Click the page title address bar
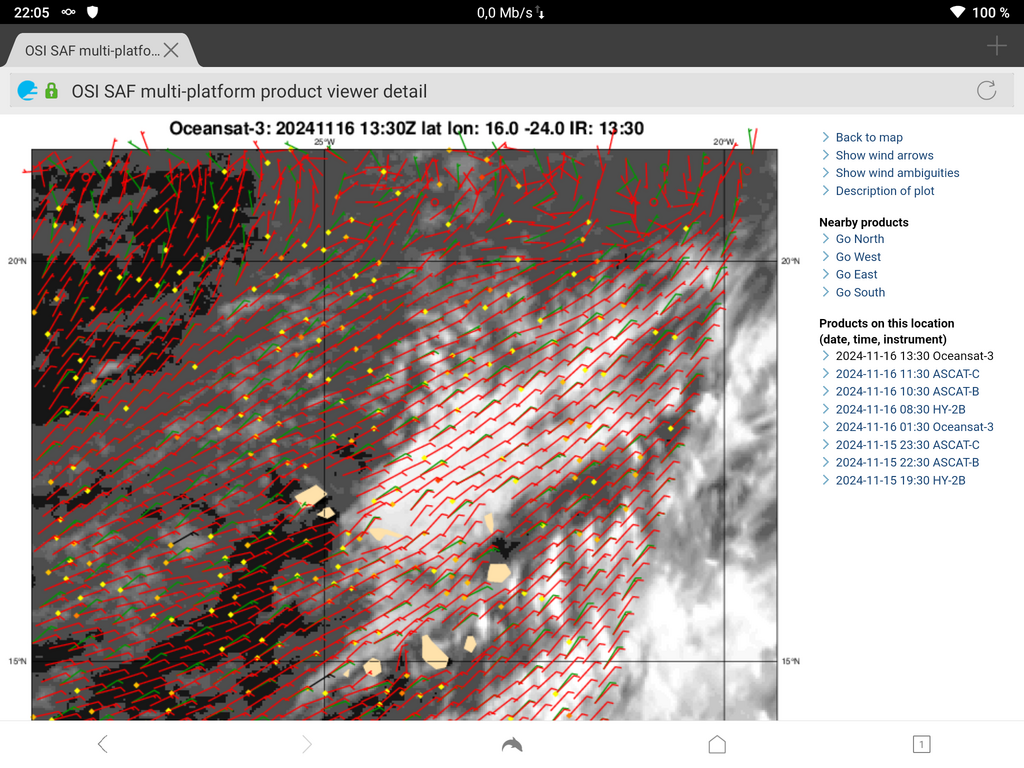The width and height of the screenshot is (1024, 768). 511,91
